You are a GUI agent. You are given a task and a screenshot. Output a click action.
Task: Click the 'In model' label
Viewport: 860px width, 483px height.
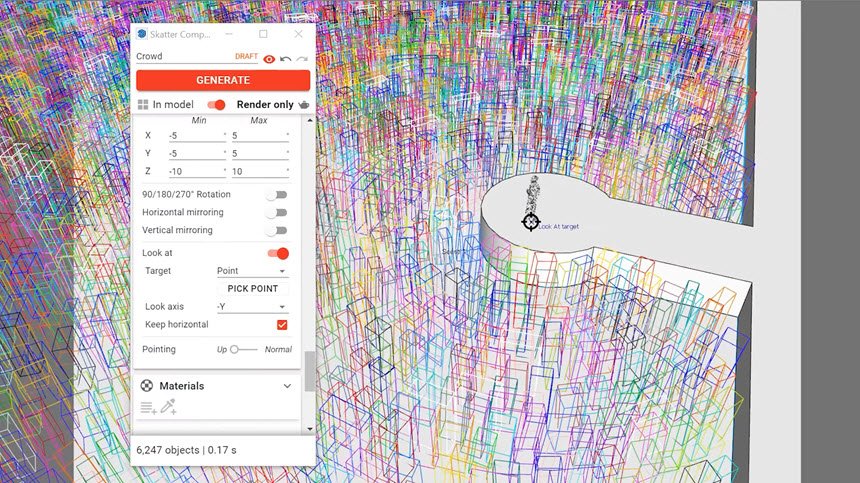[x=173, y=105]
